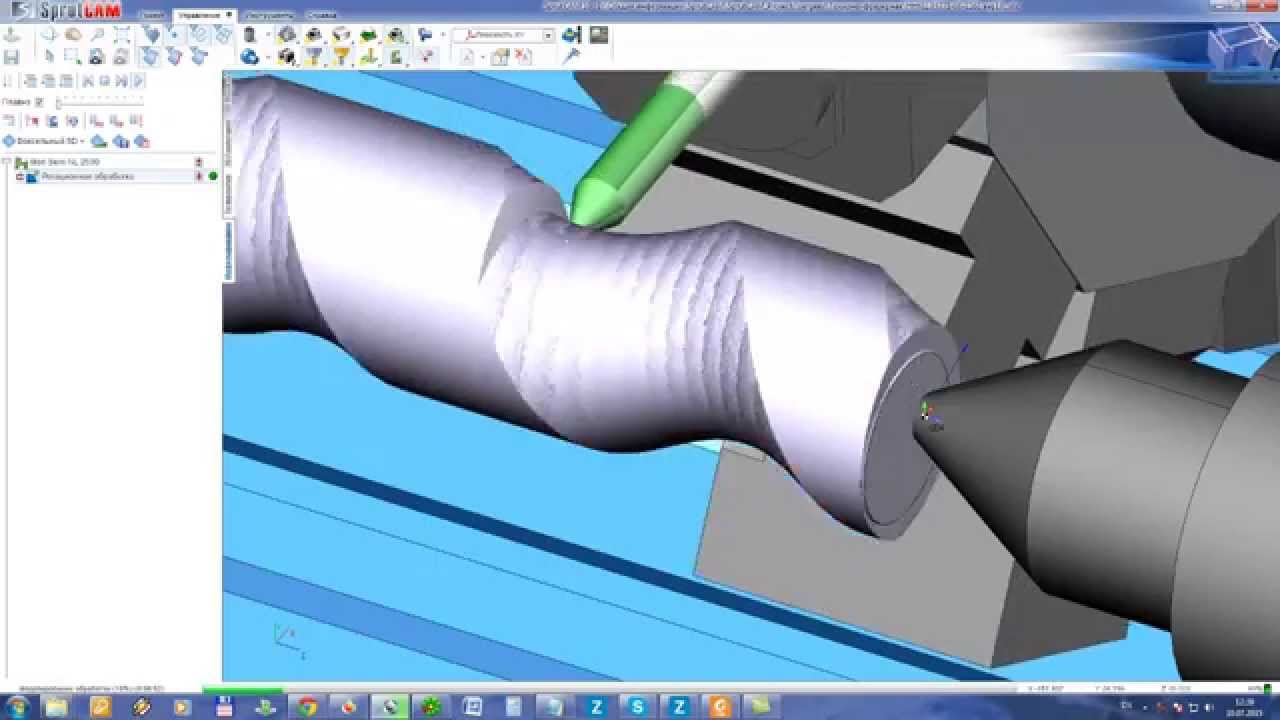
Task: Click the yellow funnel filter icon
Action: pos(341,57)
